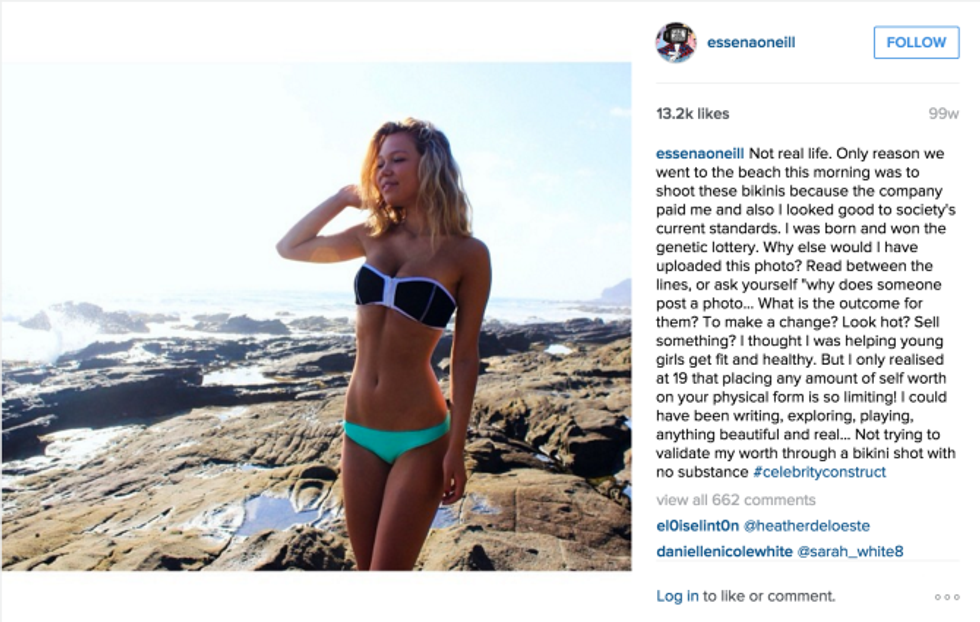980x622 pixels.
Task: Click the 99w post timestamp
Action: click(x=944, y=114)
